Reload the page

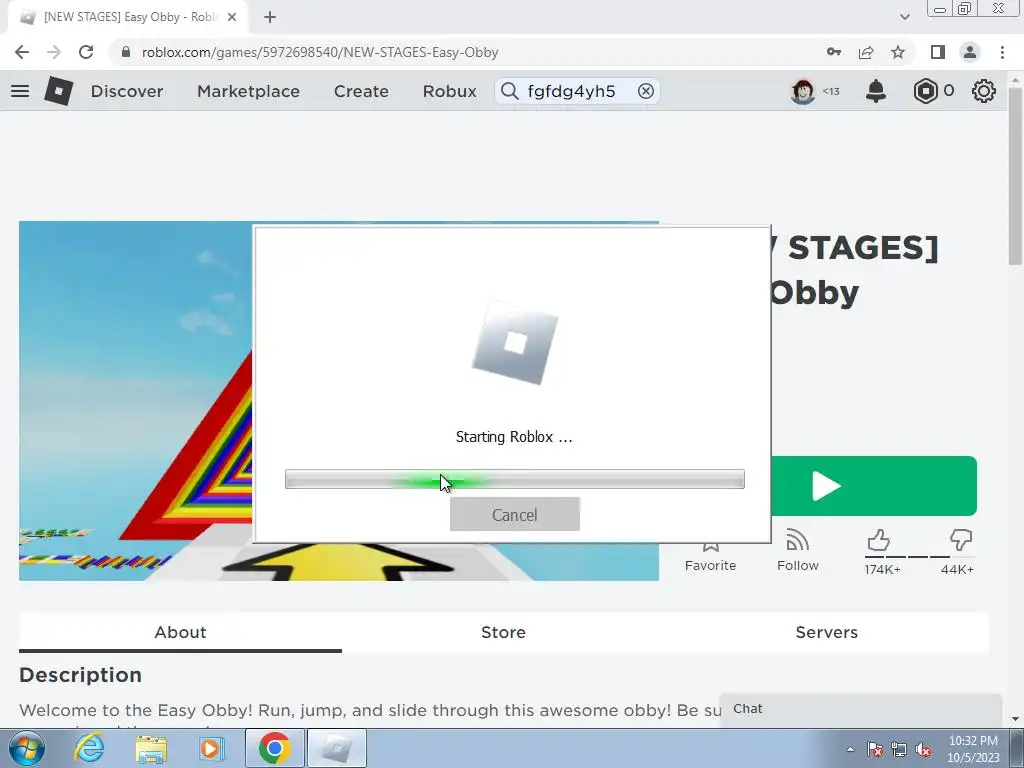click(x=86, y=52)
